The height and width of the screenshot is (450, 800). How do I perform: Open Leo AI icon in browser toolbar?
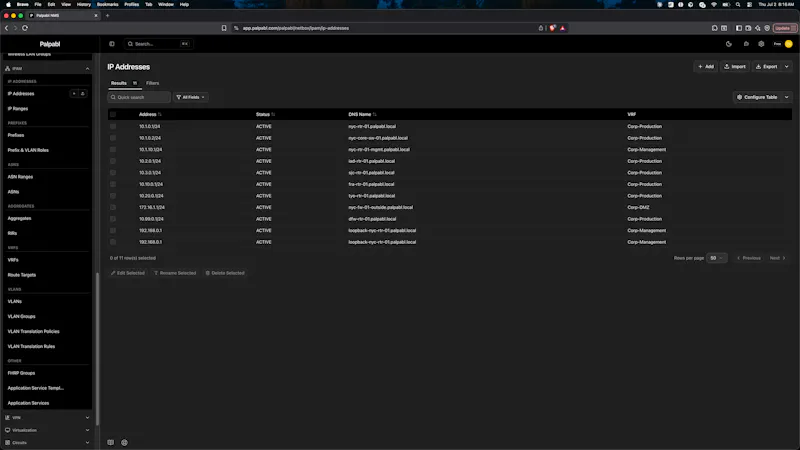pyautogui.click(x=758, y=28)
